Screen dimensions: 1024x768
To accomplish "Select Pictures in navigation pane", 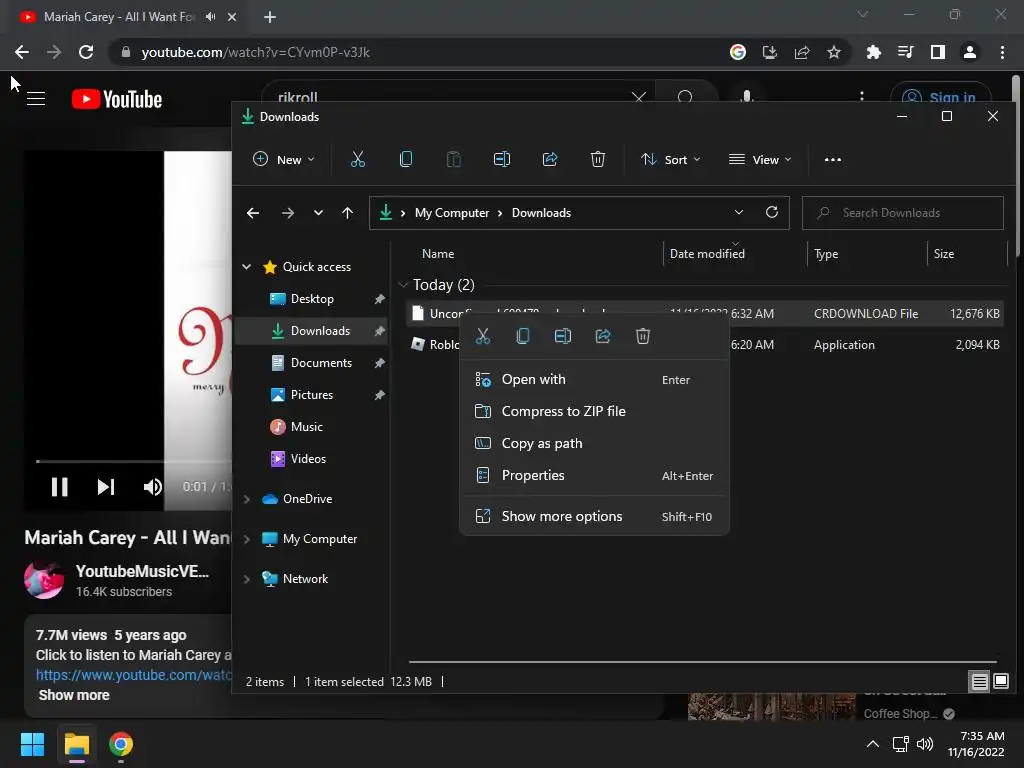I will click(312, 394).
